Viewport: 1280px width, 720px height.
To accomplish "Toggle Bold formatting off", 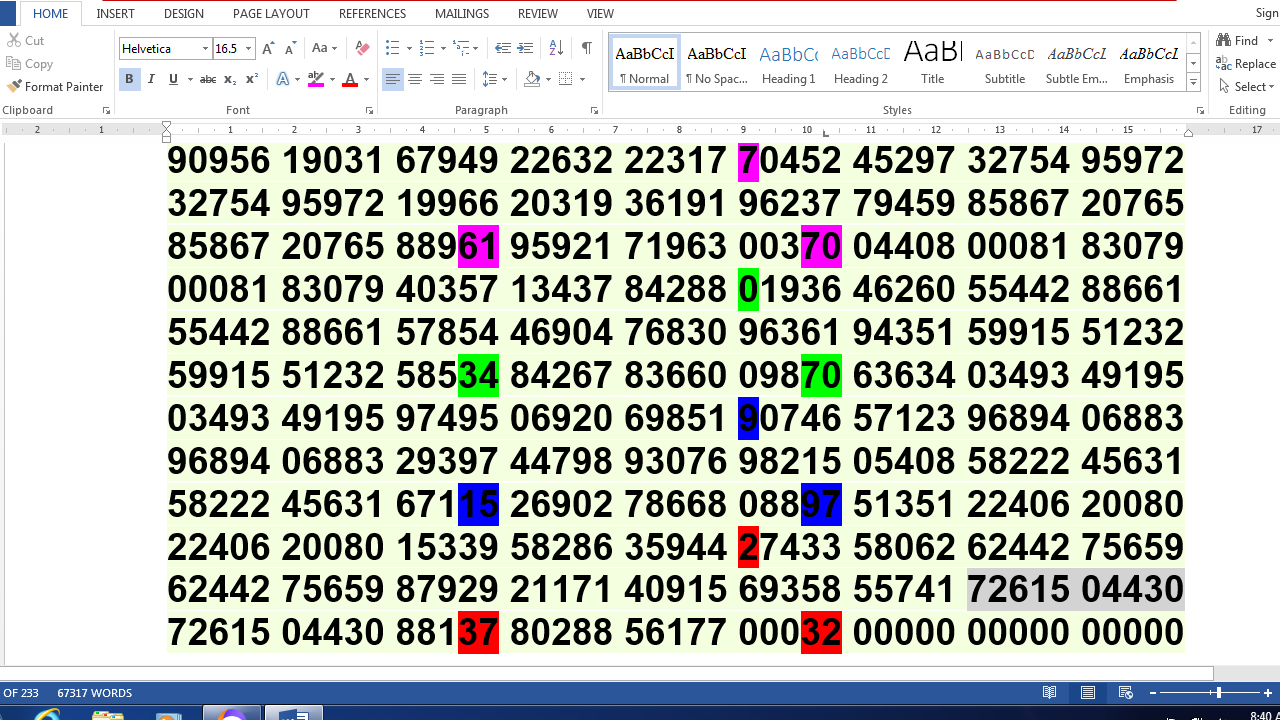I will click(129, 79).
